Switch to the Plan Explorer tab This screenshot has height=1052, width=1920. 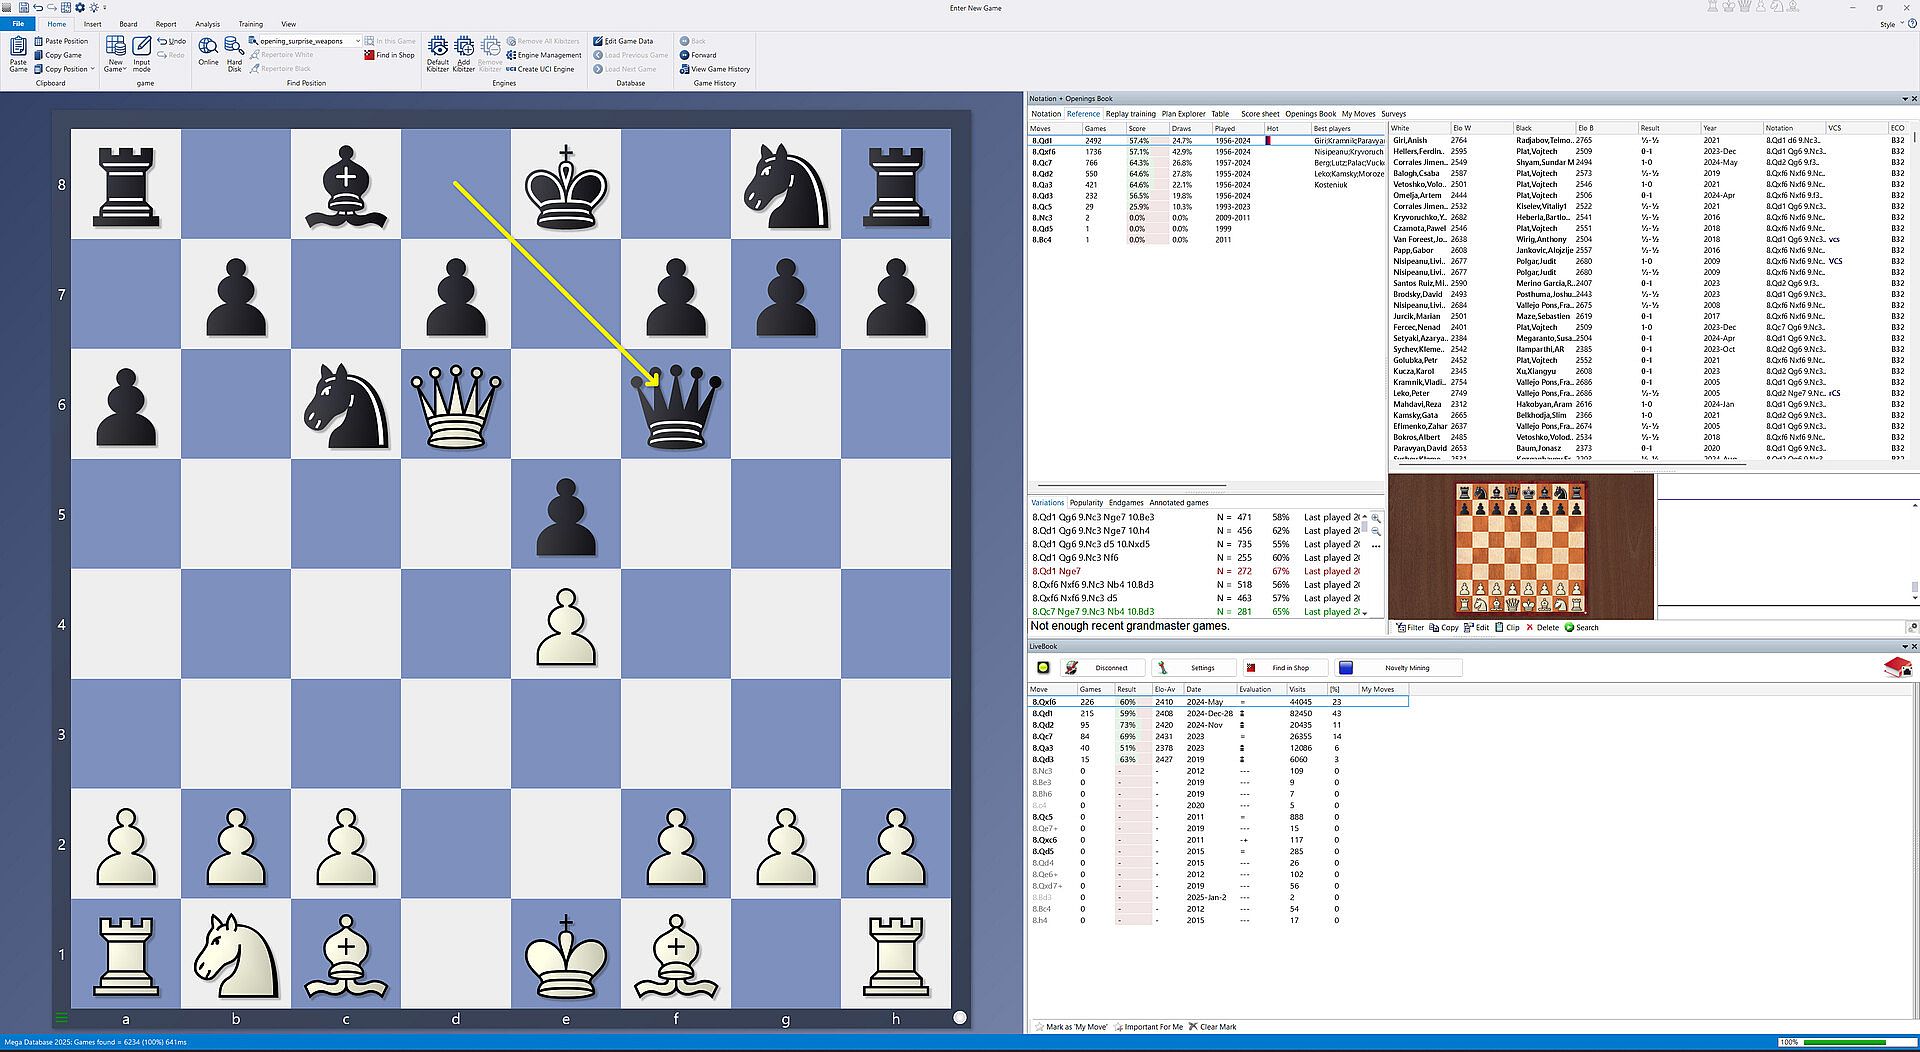(x=1183, y=114)
